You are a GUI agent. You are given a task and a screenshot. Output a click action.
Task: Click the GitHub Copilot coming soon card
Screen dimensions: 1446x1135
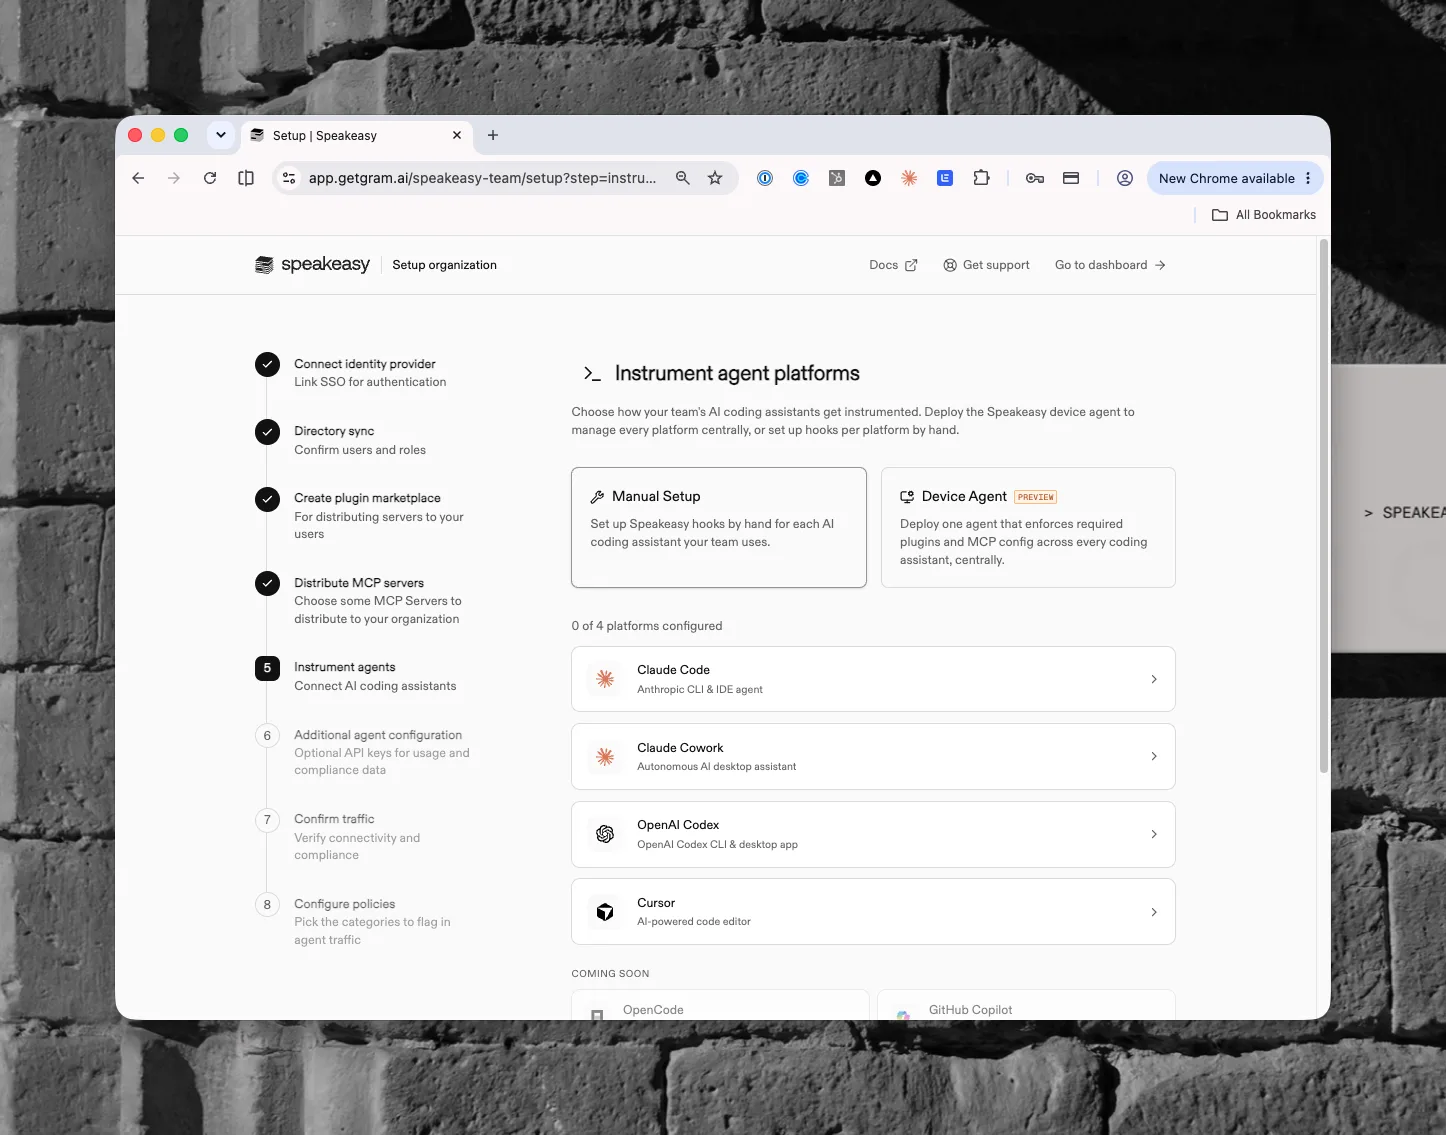coord(1026,1005)
